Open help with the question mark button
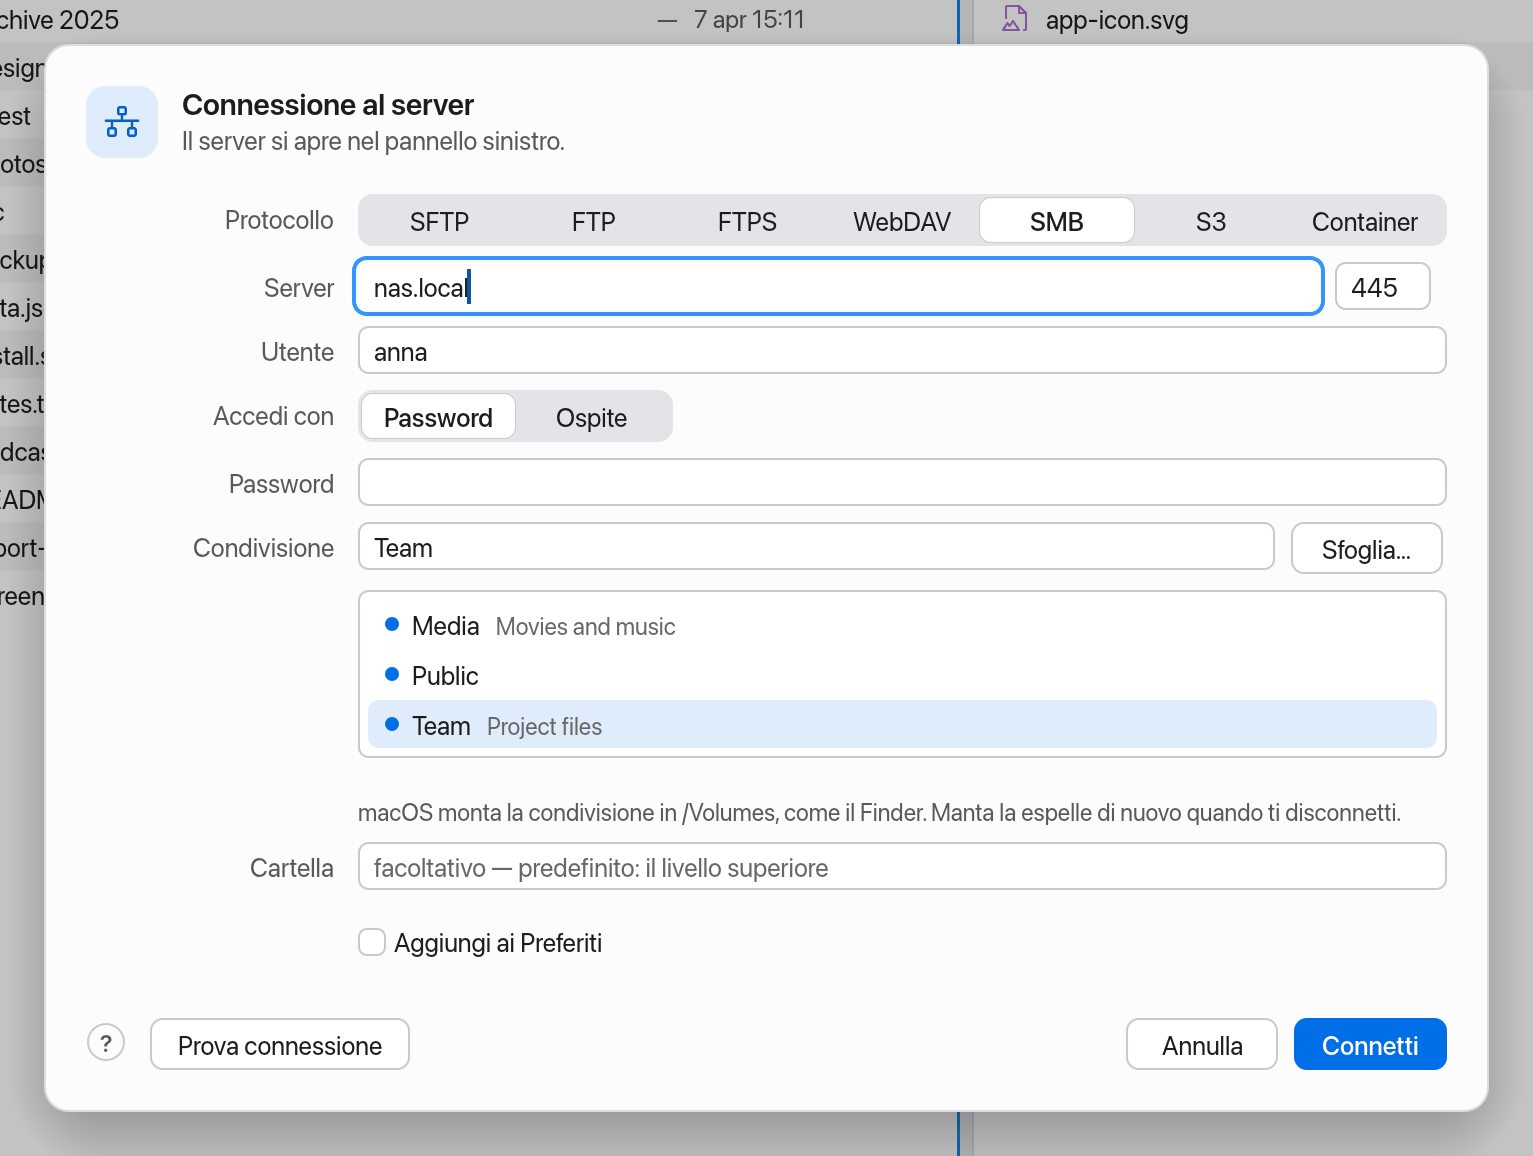The width and height of the screenshot is (1533, 1156). [106, 1042]
